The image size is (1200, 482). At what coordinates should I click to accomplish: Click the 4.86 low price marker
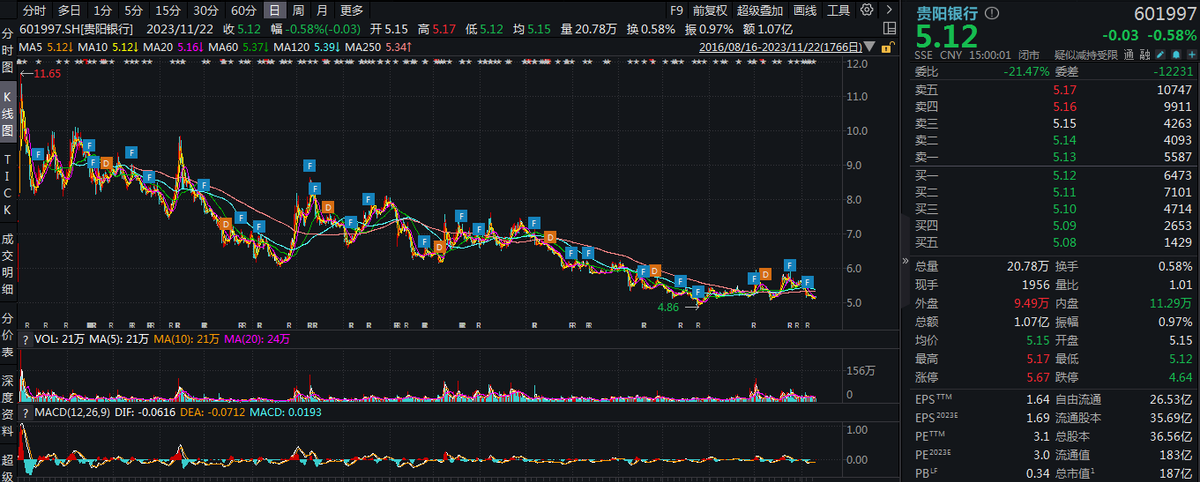pyautogui.click(x=670, y=308)
